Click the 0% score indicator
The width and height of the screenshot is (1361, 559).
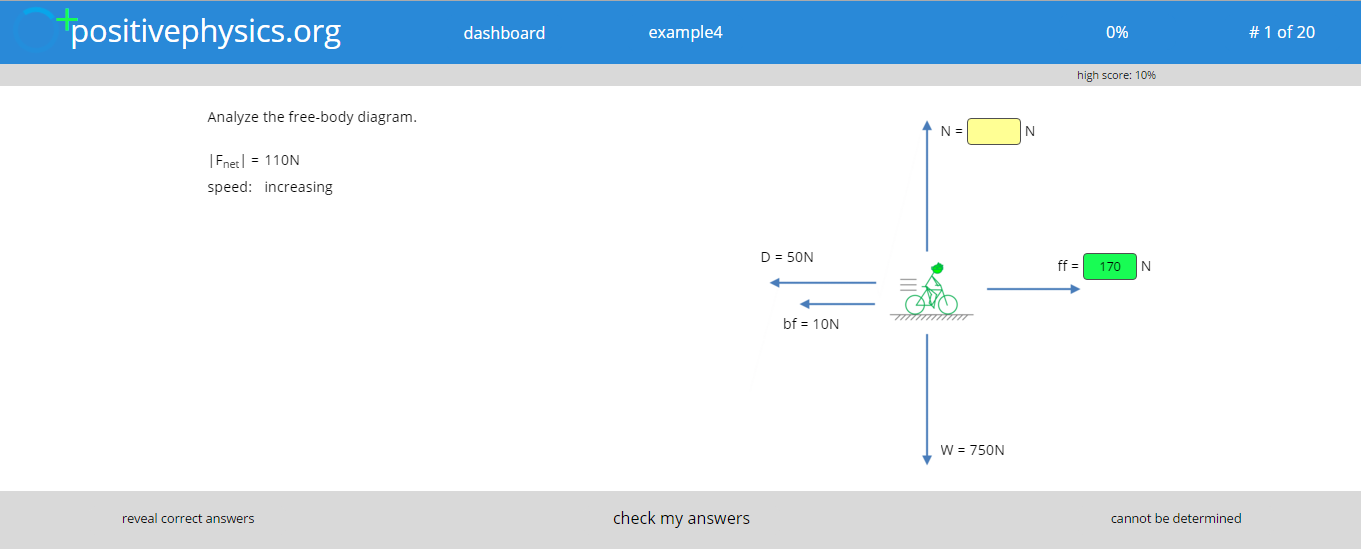click(1117, 32)
